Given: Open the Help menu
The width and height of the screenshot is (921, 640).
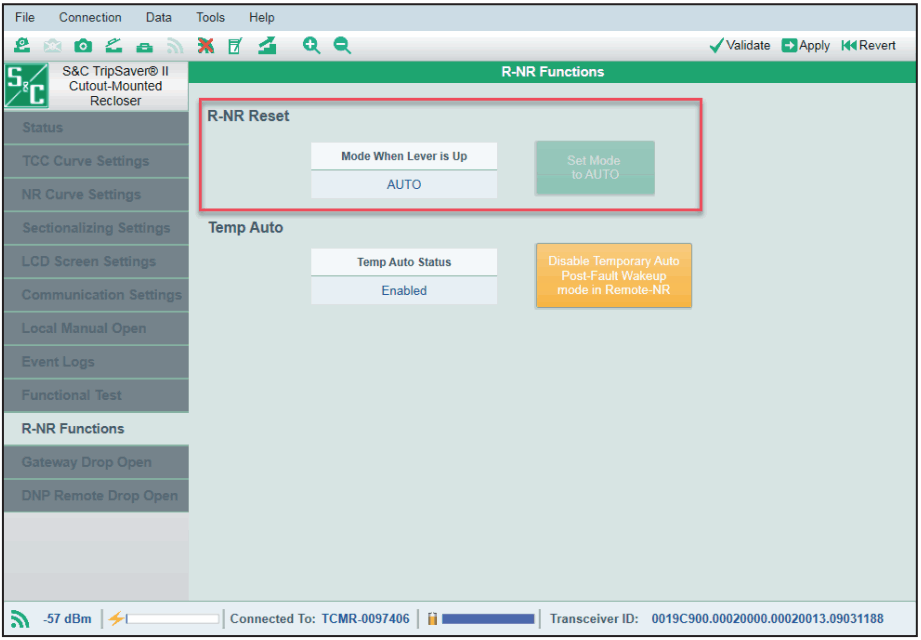Looking at the screenshot, I should click(261, 18).
